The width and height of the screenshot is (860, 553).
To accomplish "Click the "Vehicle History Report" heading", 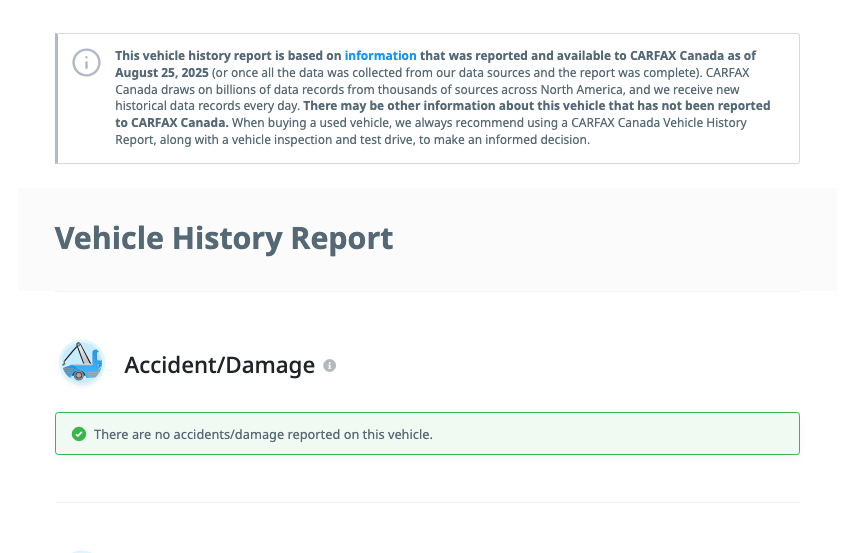I will (223, 239).
